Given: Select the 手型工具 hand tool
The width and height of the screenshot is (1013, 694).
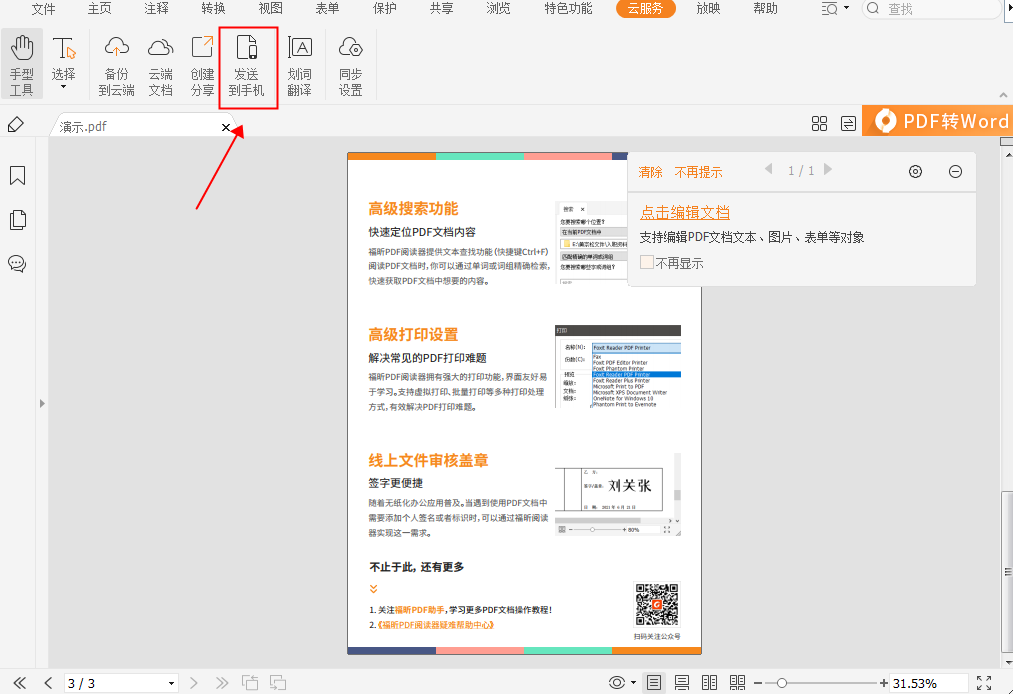Looking at the screenshot, I should click(21, 62).
